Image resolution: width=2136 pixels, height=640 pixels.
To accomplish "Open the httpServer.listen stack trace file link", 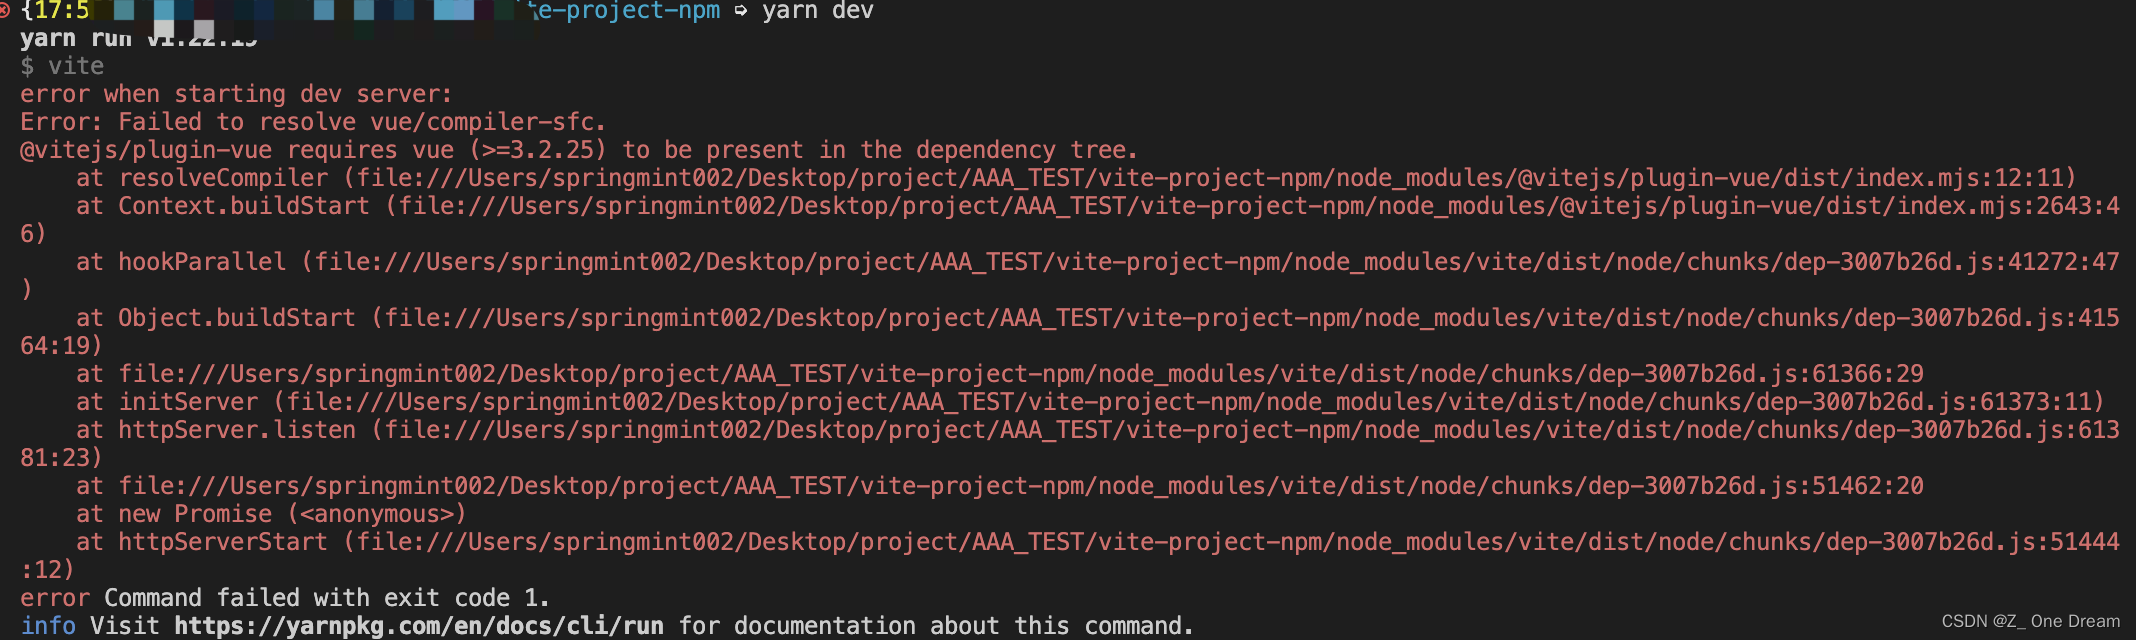I will coord(1251,430).
